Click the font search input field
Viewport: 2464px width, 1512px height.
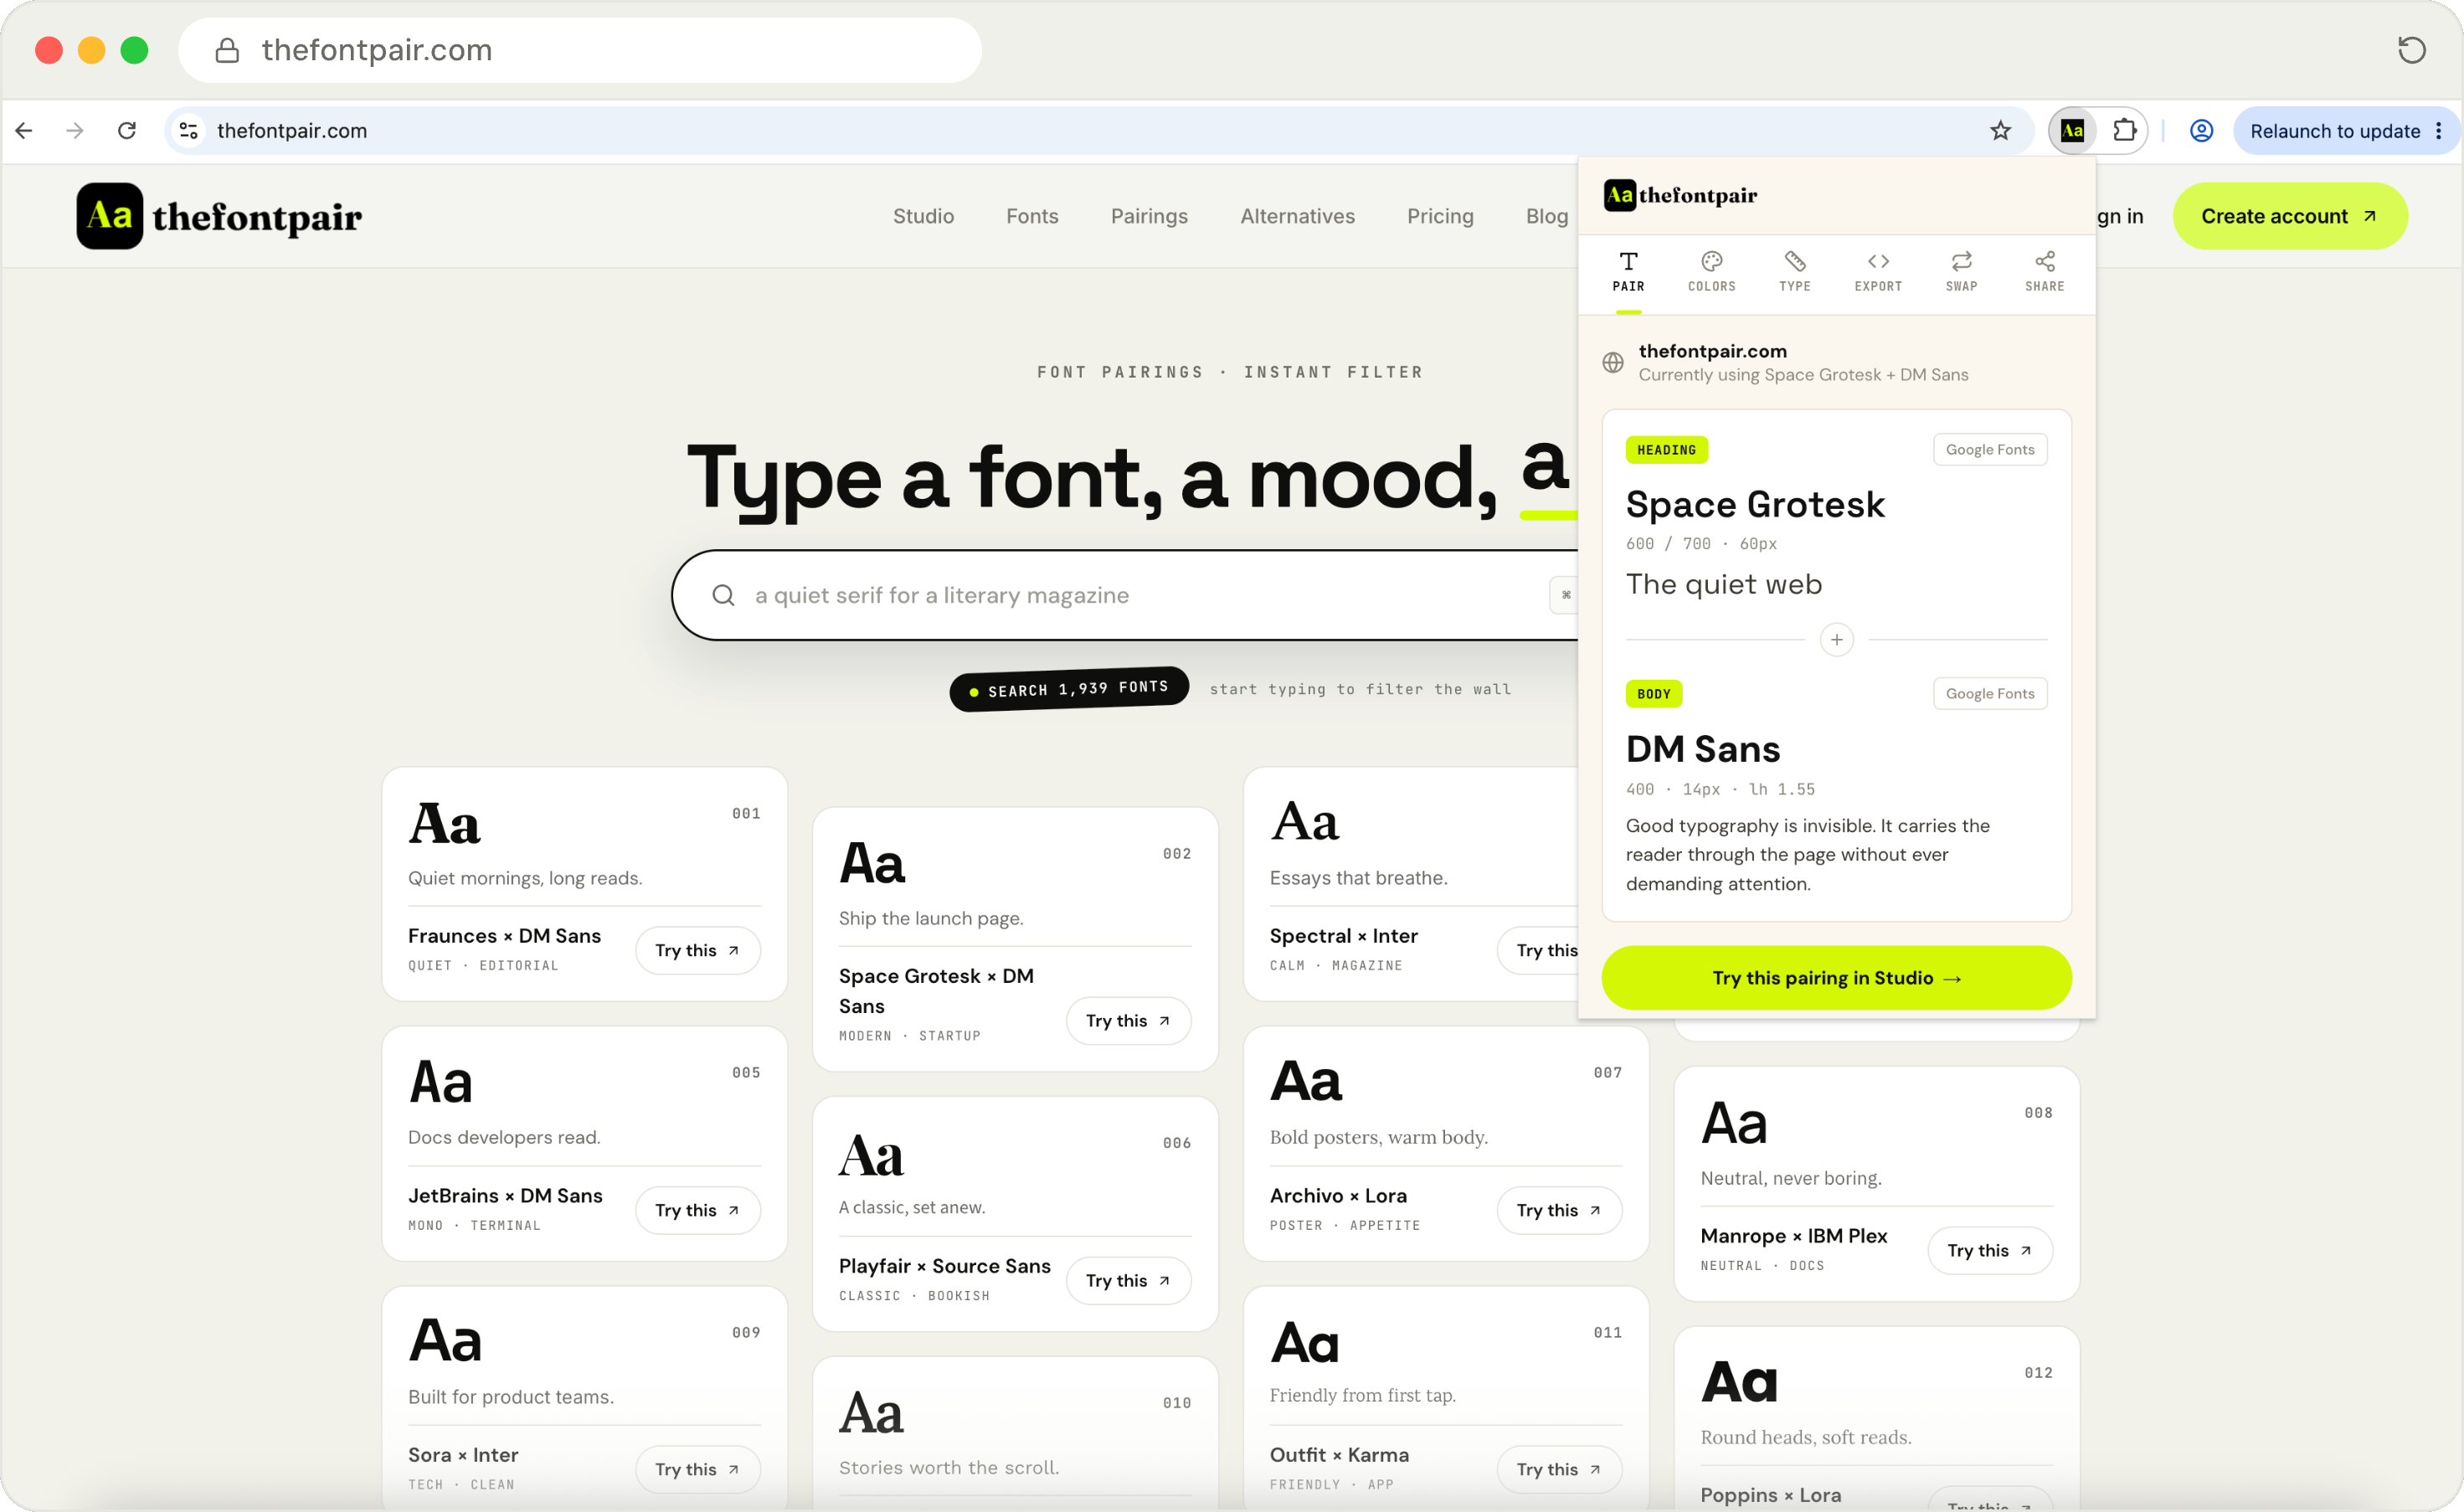point(1125,596)
